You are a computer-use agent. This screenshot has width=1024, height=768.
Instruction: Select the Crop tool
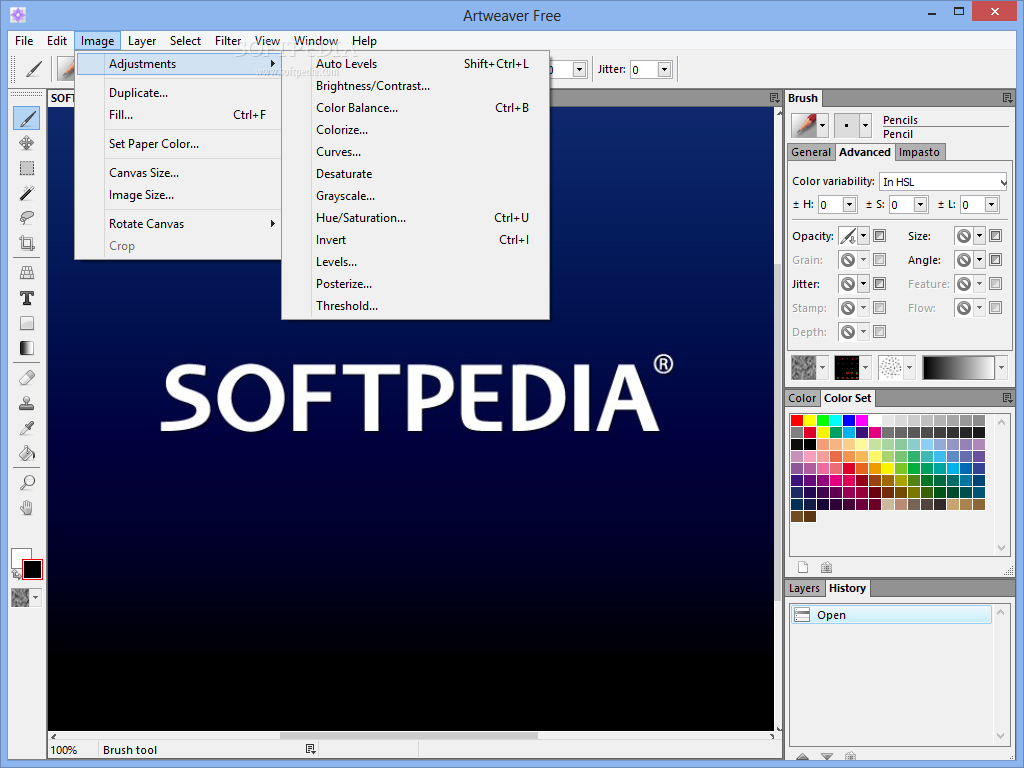coord(27,244)
